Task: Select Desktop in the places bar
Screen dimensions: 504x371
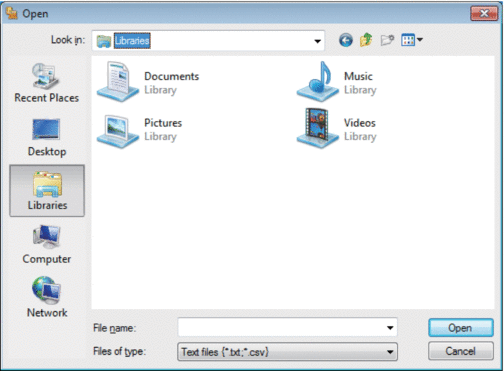Action: click(x=47, y=137)
